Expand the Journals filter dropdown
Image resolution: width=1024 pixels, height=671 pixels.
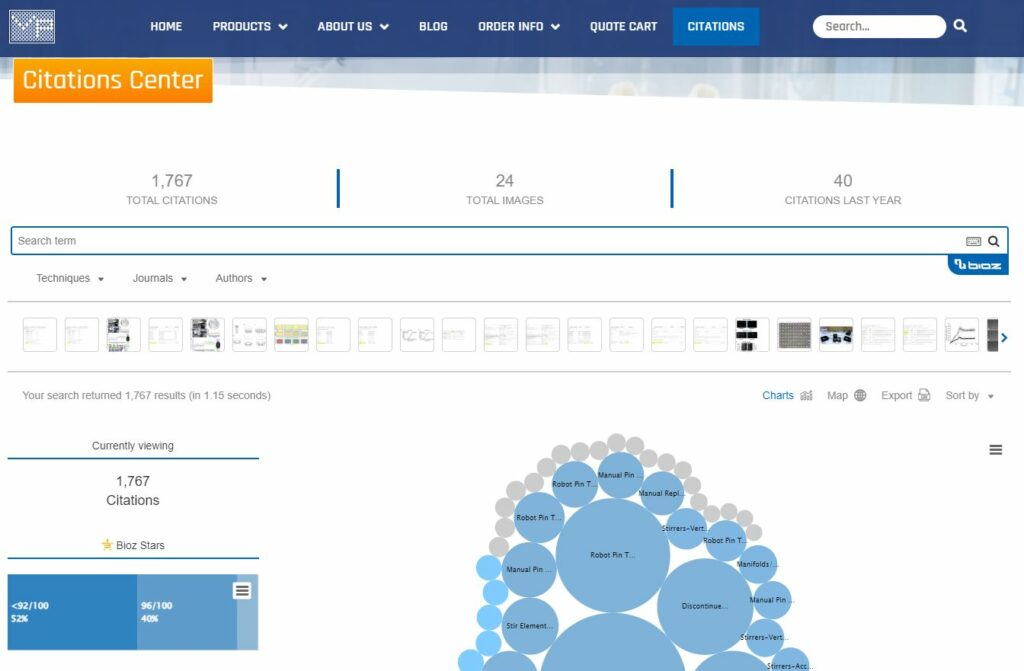tap(160, 278)
